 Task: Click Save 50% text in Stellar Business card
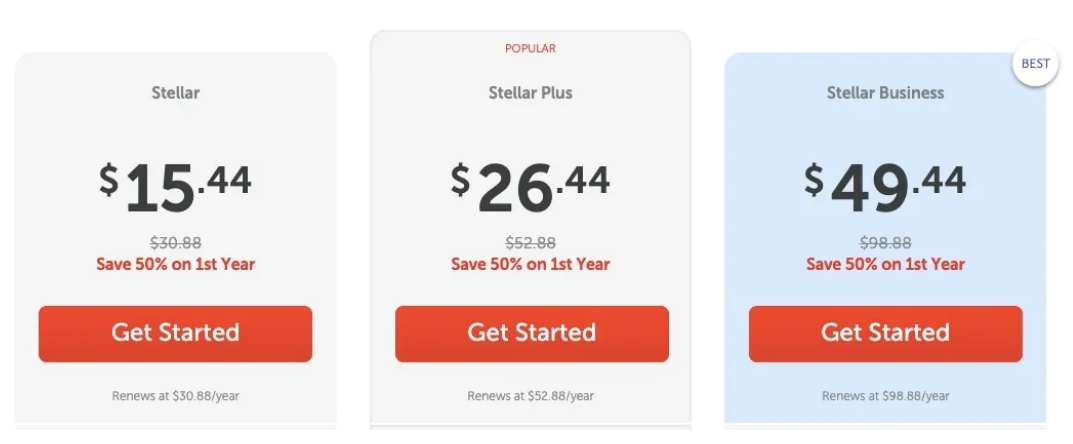[x=885, y=265]
